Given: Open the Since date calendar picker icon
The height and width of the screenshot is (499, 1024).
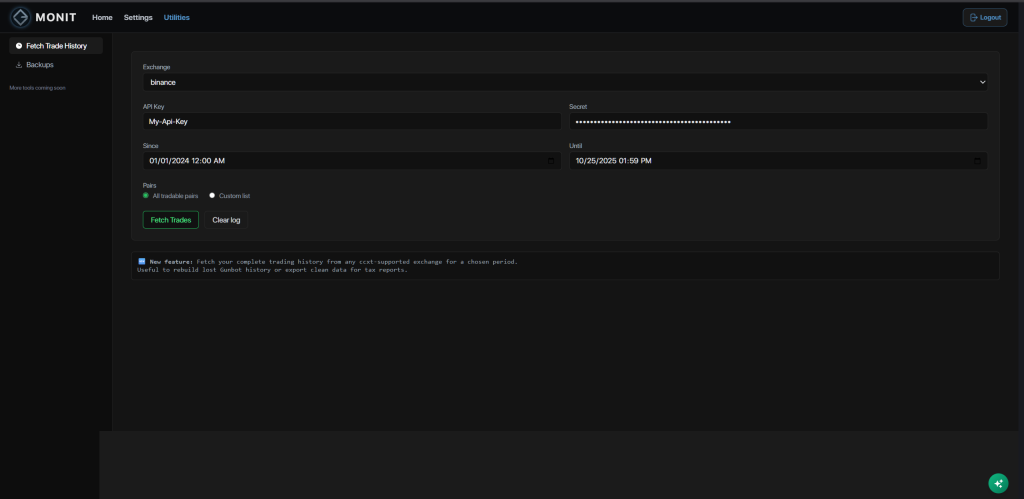Looking at the screenshot, I should pos(551,161).
